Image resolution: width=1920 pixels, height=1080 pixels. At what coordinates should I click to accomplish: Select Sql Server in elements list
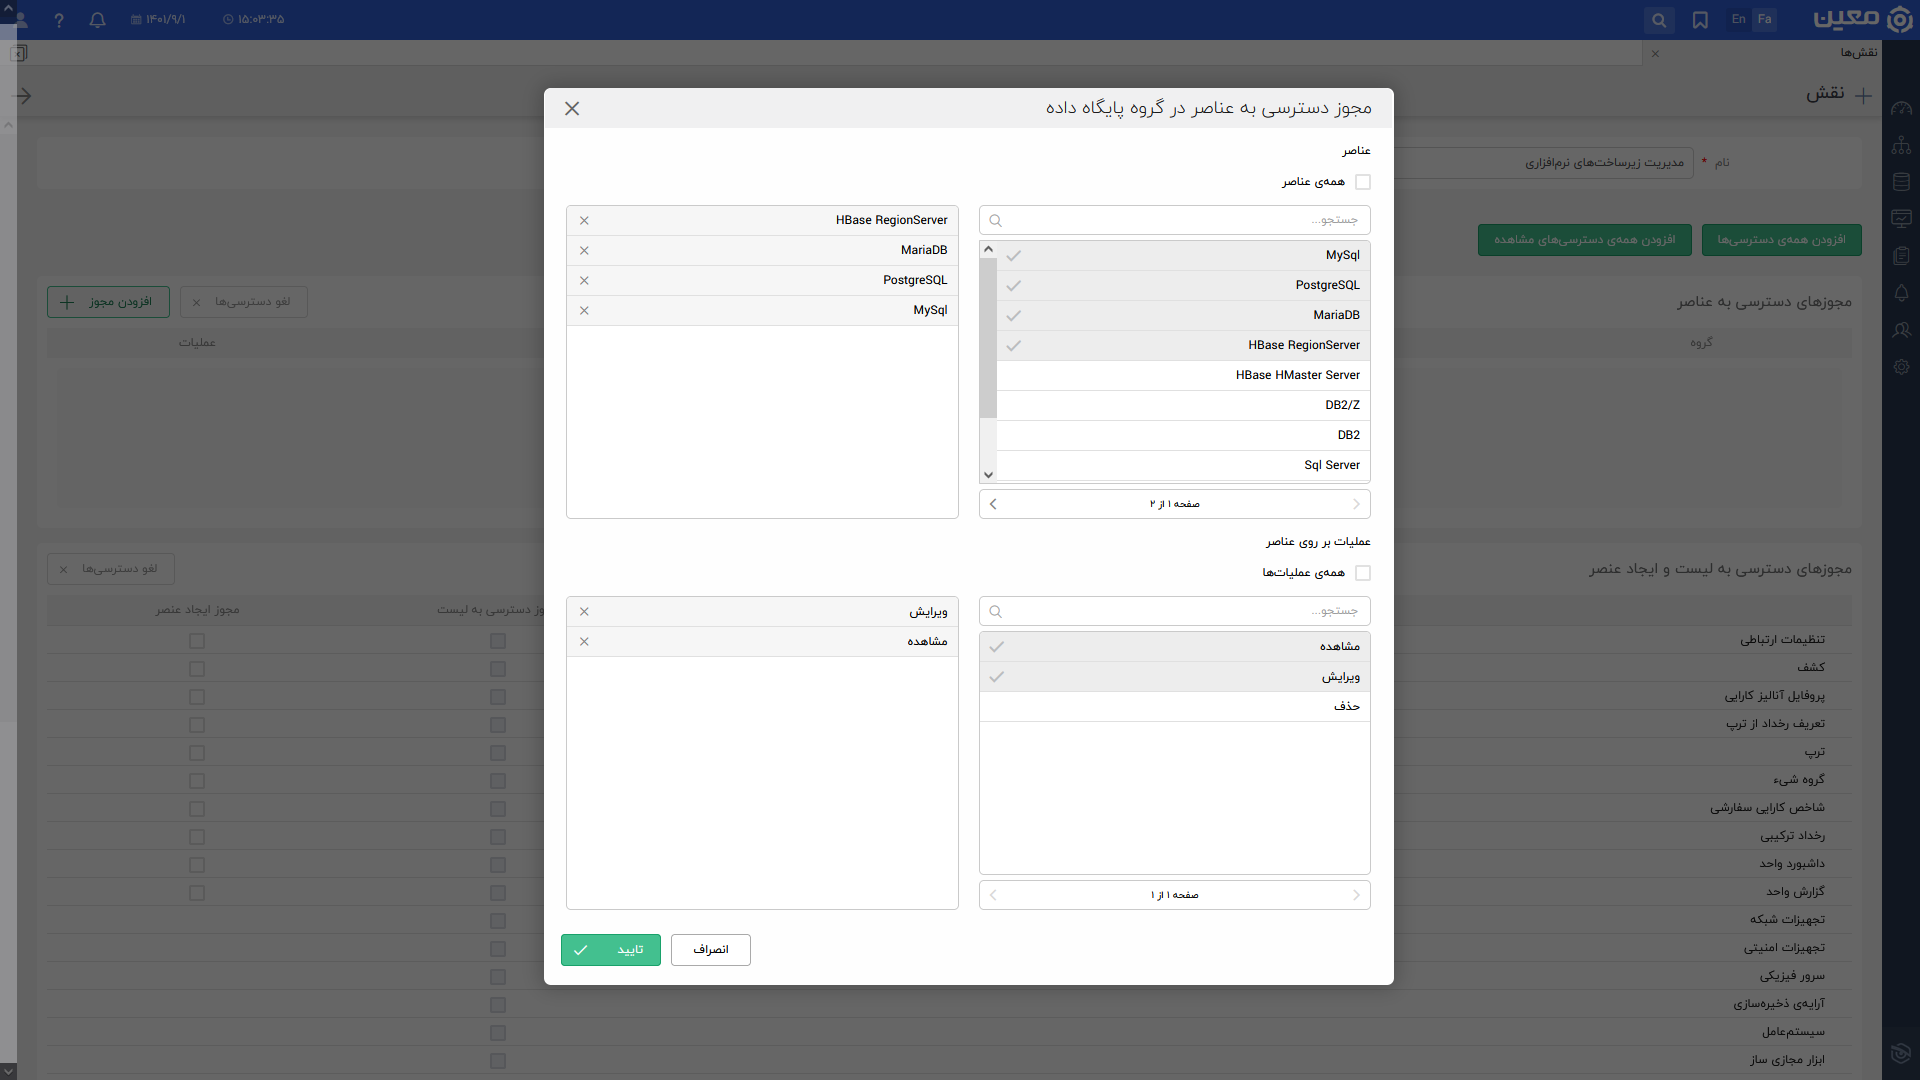(x=1182, y=465)
